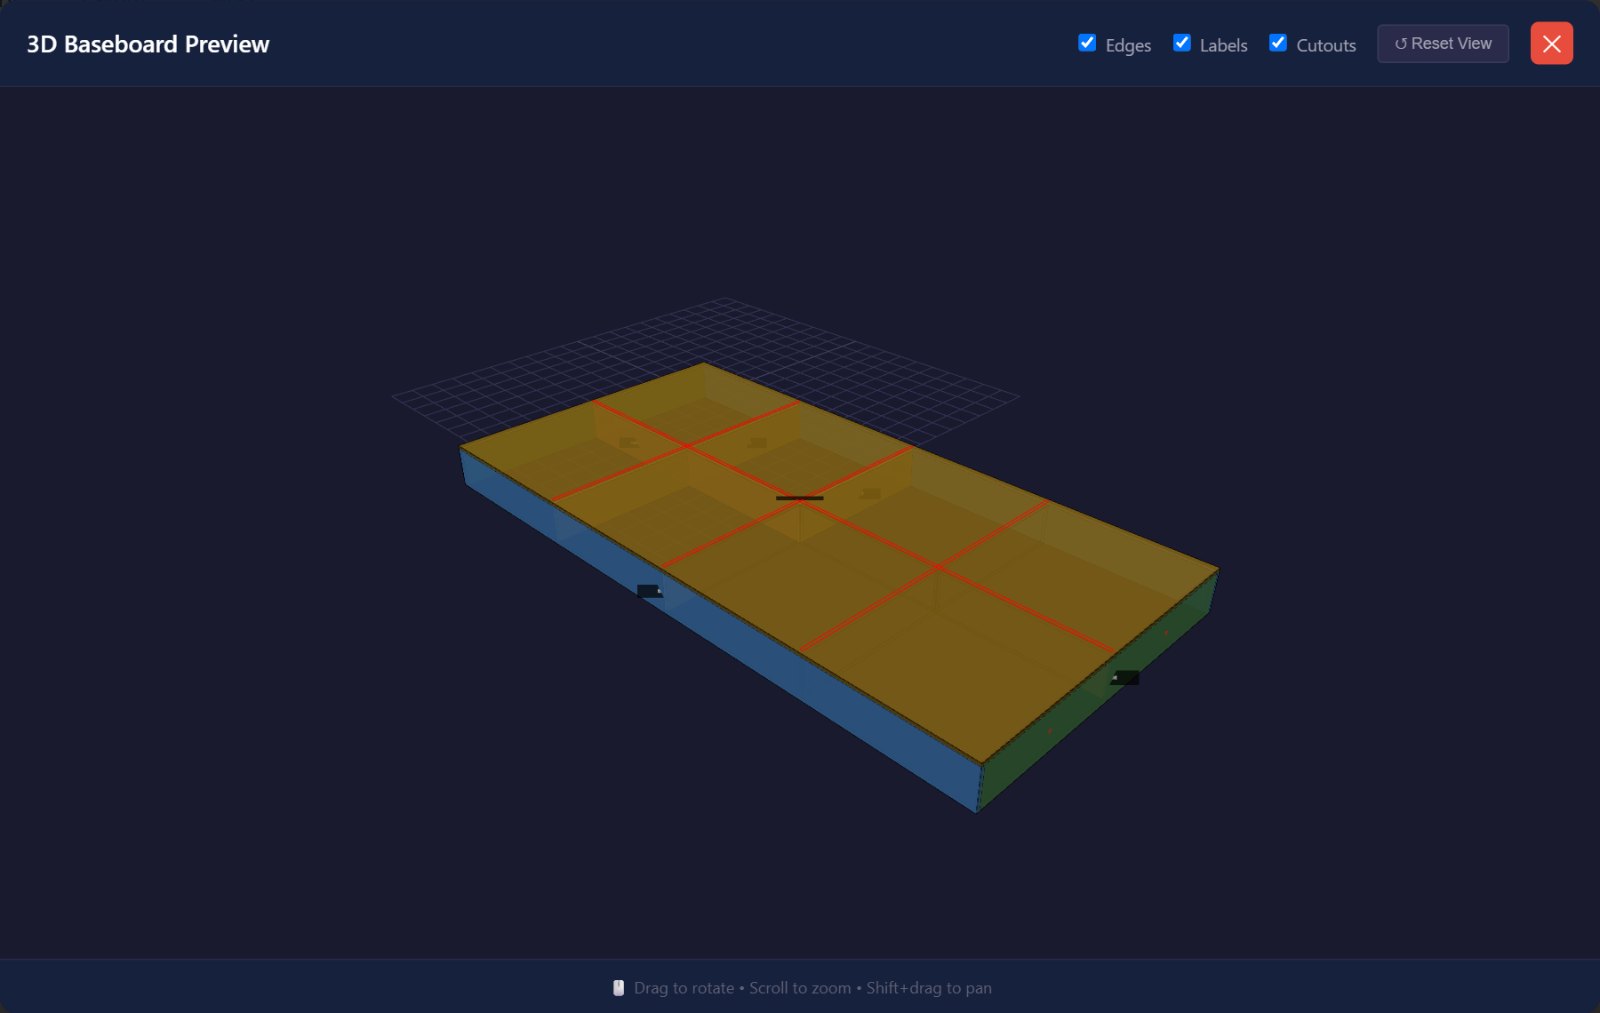Disable the Cutouts checkbox

pyautogui.click(x=1278, y=43)
